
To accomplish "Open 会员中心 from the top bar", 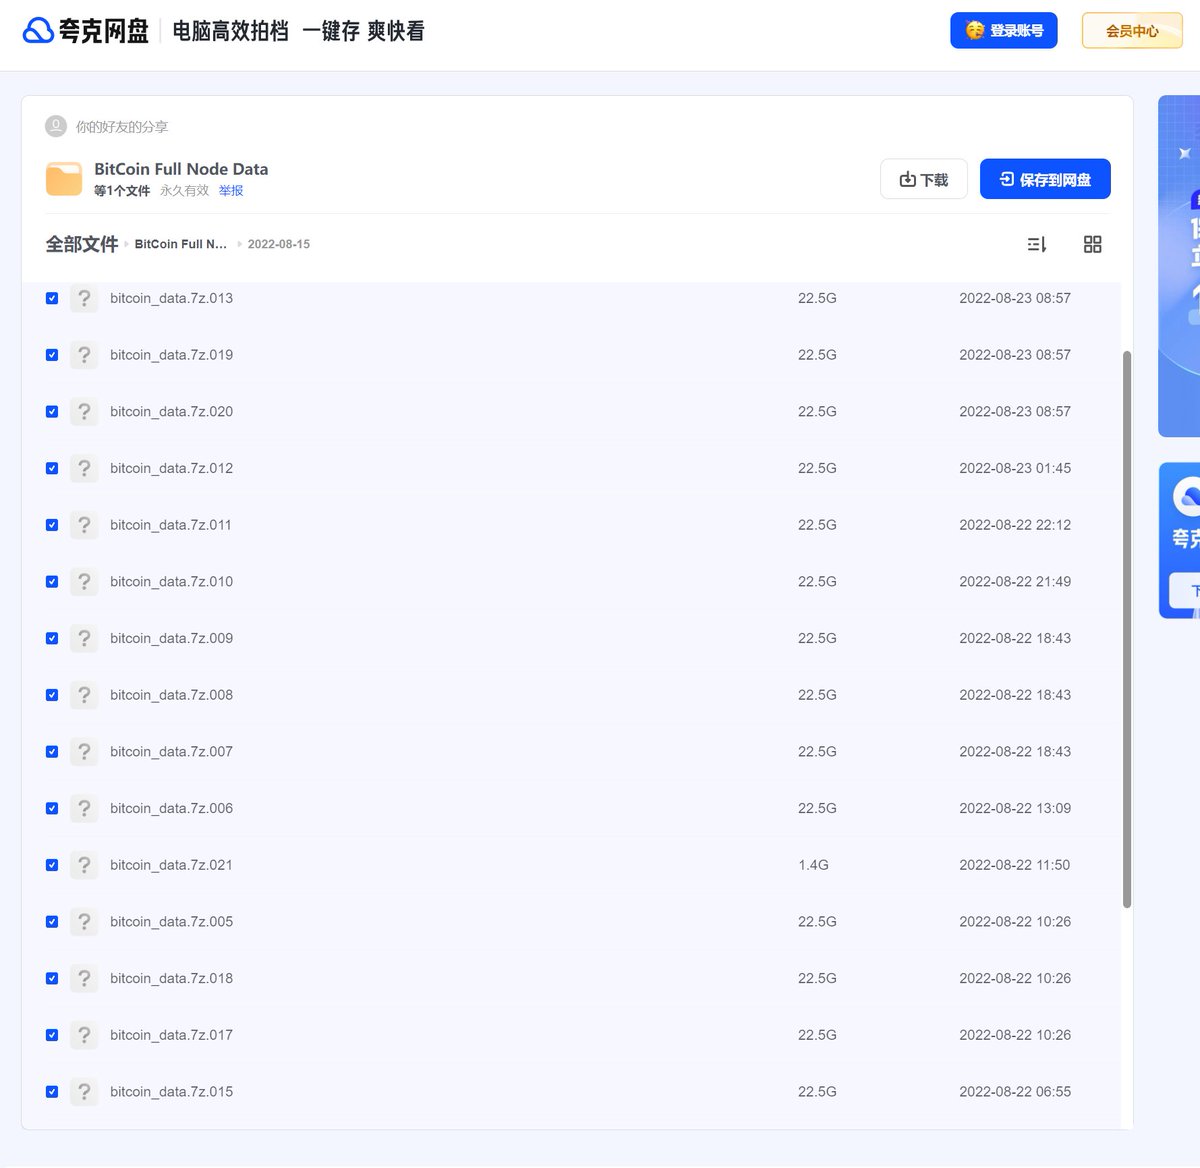I will click(1132, 30).
